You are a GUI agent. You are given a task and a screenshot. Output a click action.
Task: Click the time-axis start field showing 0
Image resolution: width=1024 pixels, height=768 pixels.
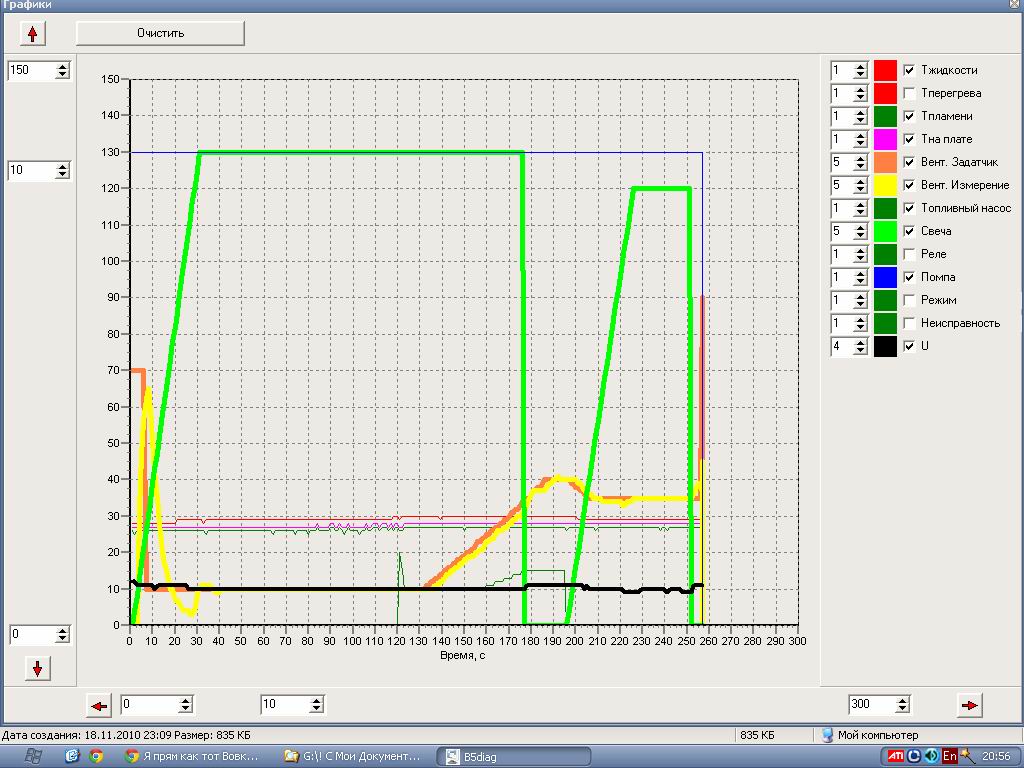point(157,705)
